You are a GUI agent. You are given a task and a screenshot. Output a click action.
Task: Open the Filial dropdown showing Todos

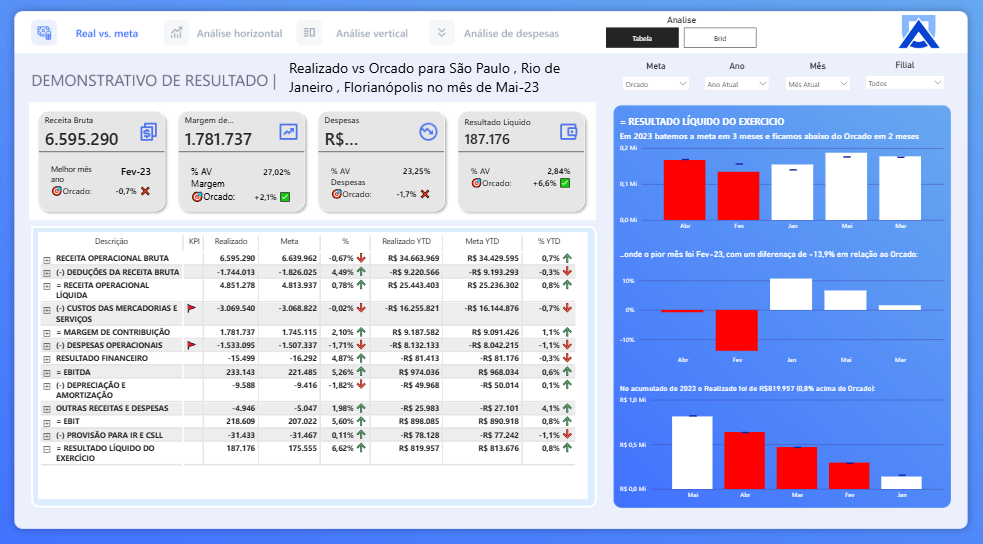(x=905, y=83)
